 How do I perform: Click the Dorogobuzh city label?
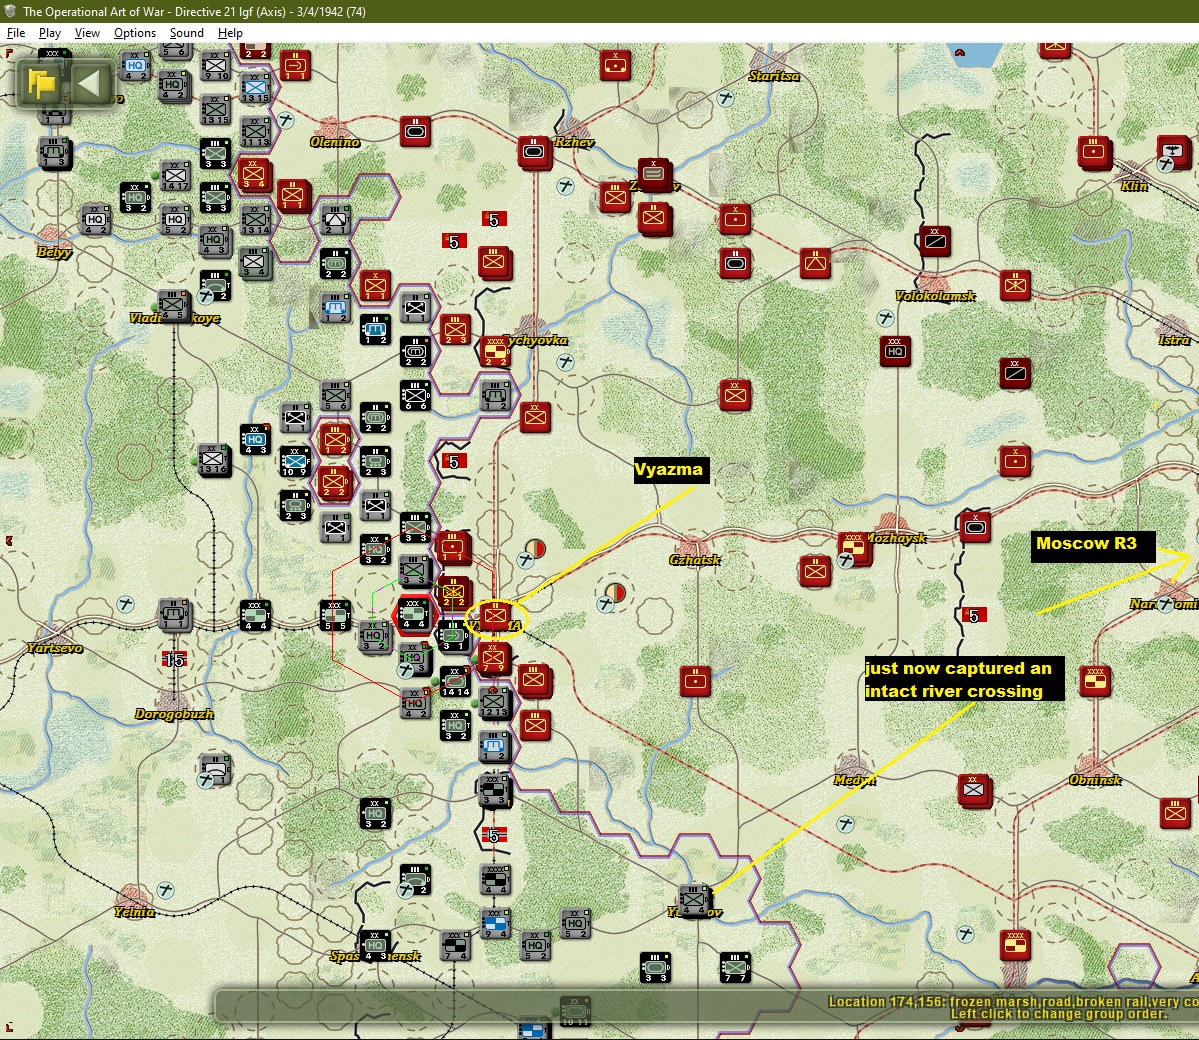pyautogui.click(x=174, y=714)
